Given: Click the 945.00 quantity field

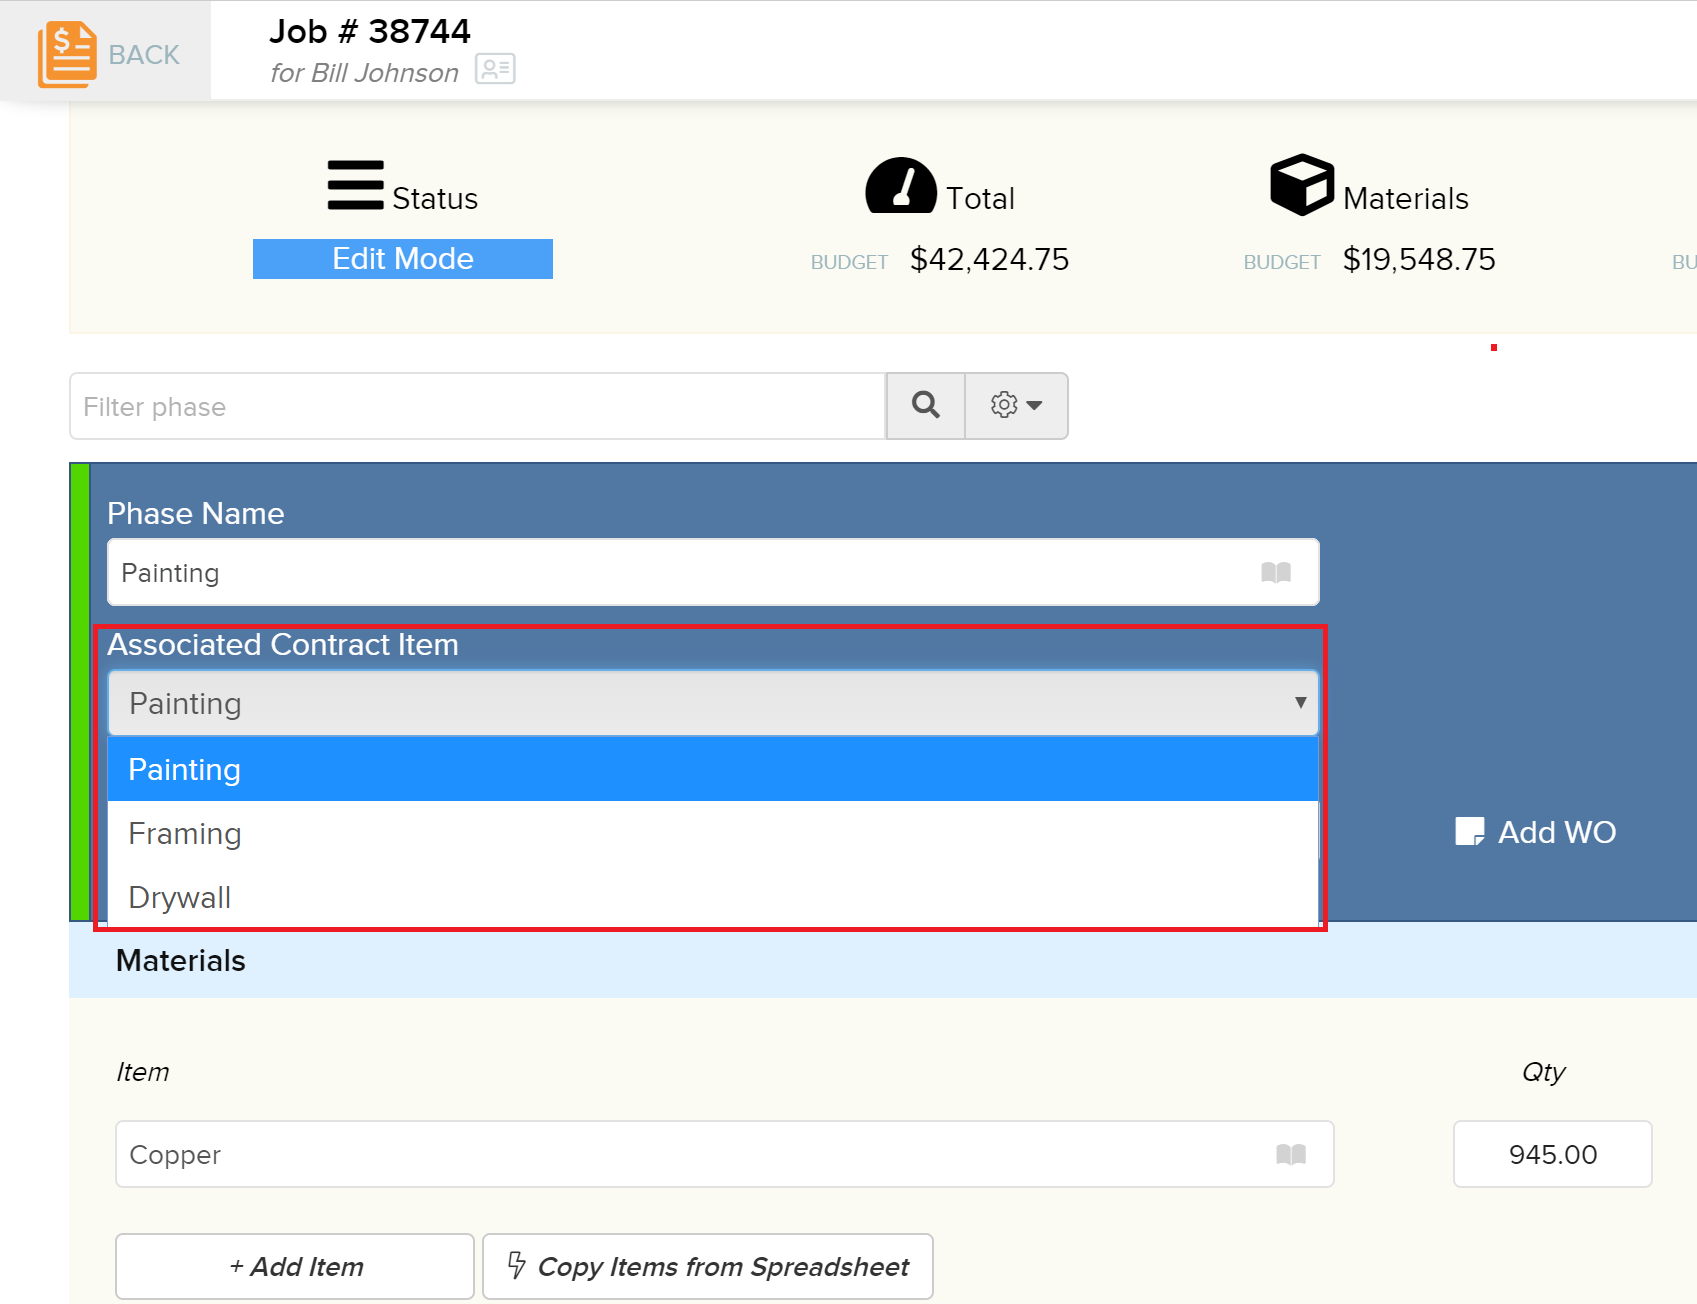Looking at the screenshot, I should pos(1552,1154).
